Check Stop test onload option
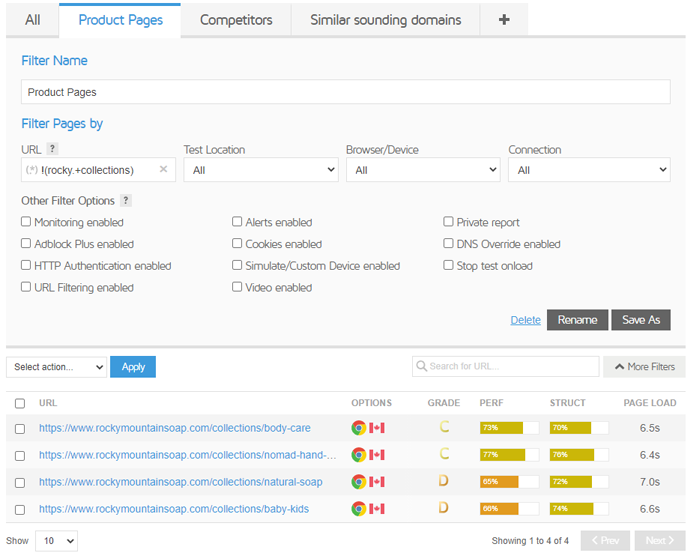Image resolution: width=694 pixels, height=556 pixels. [x=448, y=265]
